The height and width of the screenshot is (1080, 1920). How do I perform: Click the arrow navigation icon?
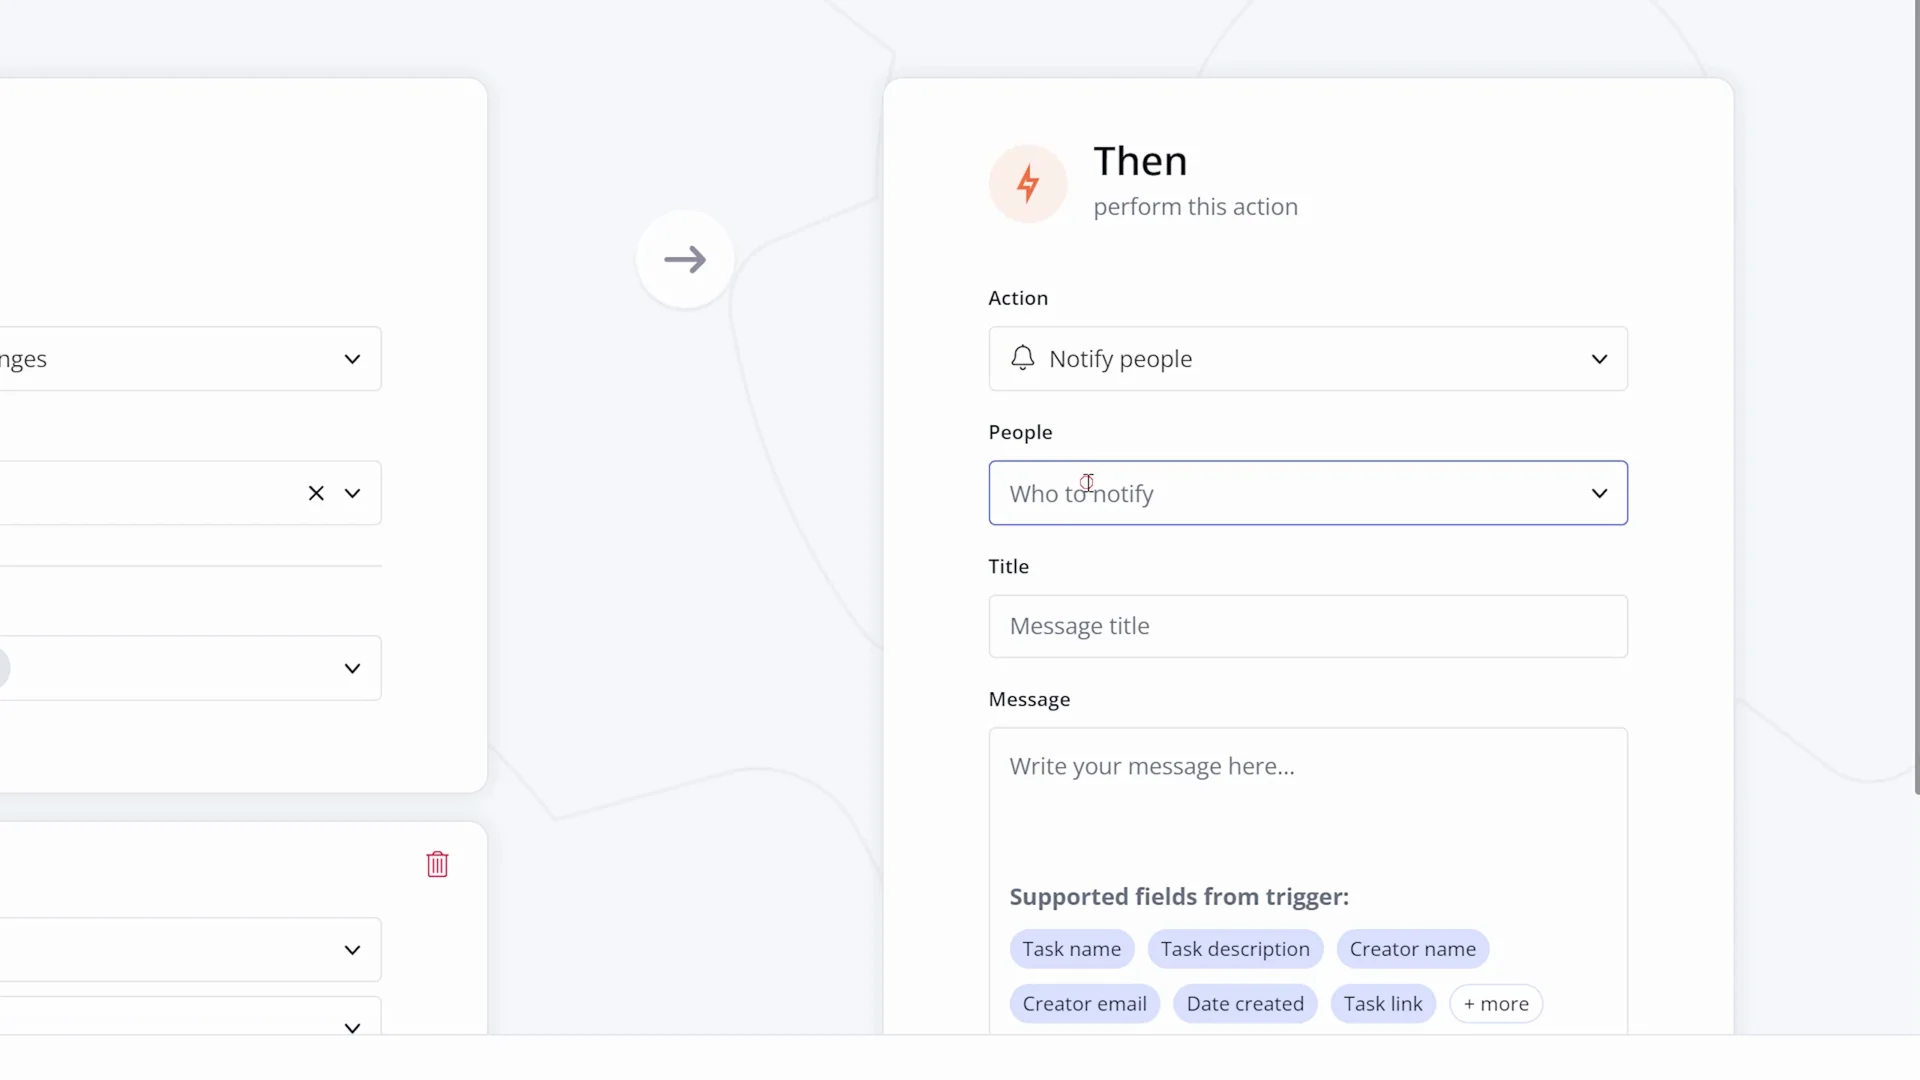(684, 257)
